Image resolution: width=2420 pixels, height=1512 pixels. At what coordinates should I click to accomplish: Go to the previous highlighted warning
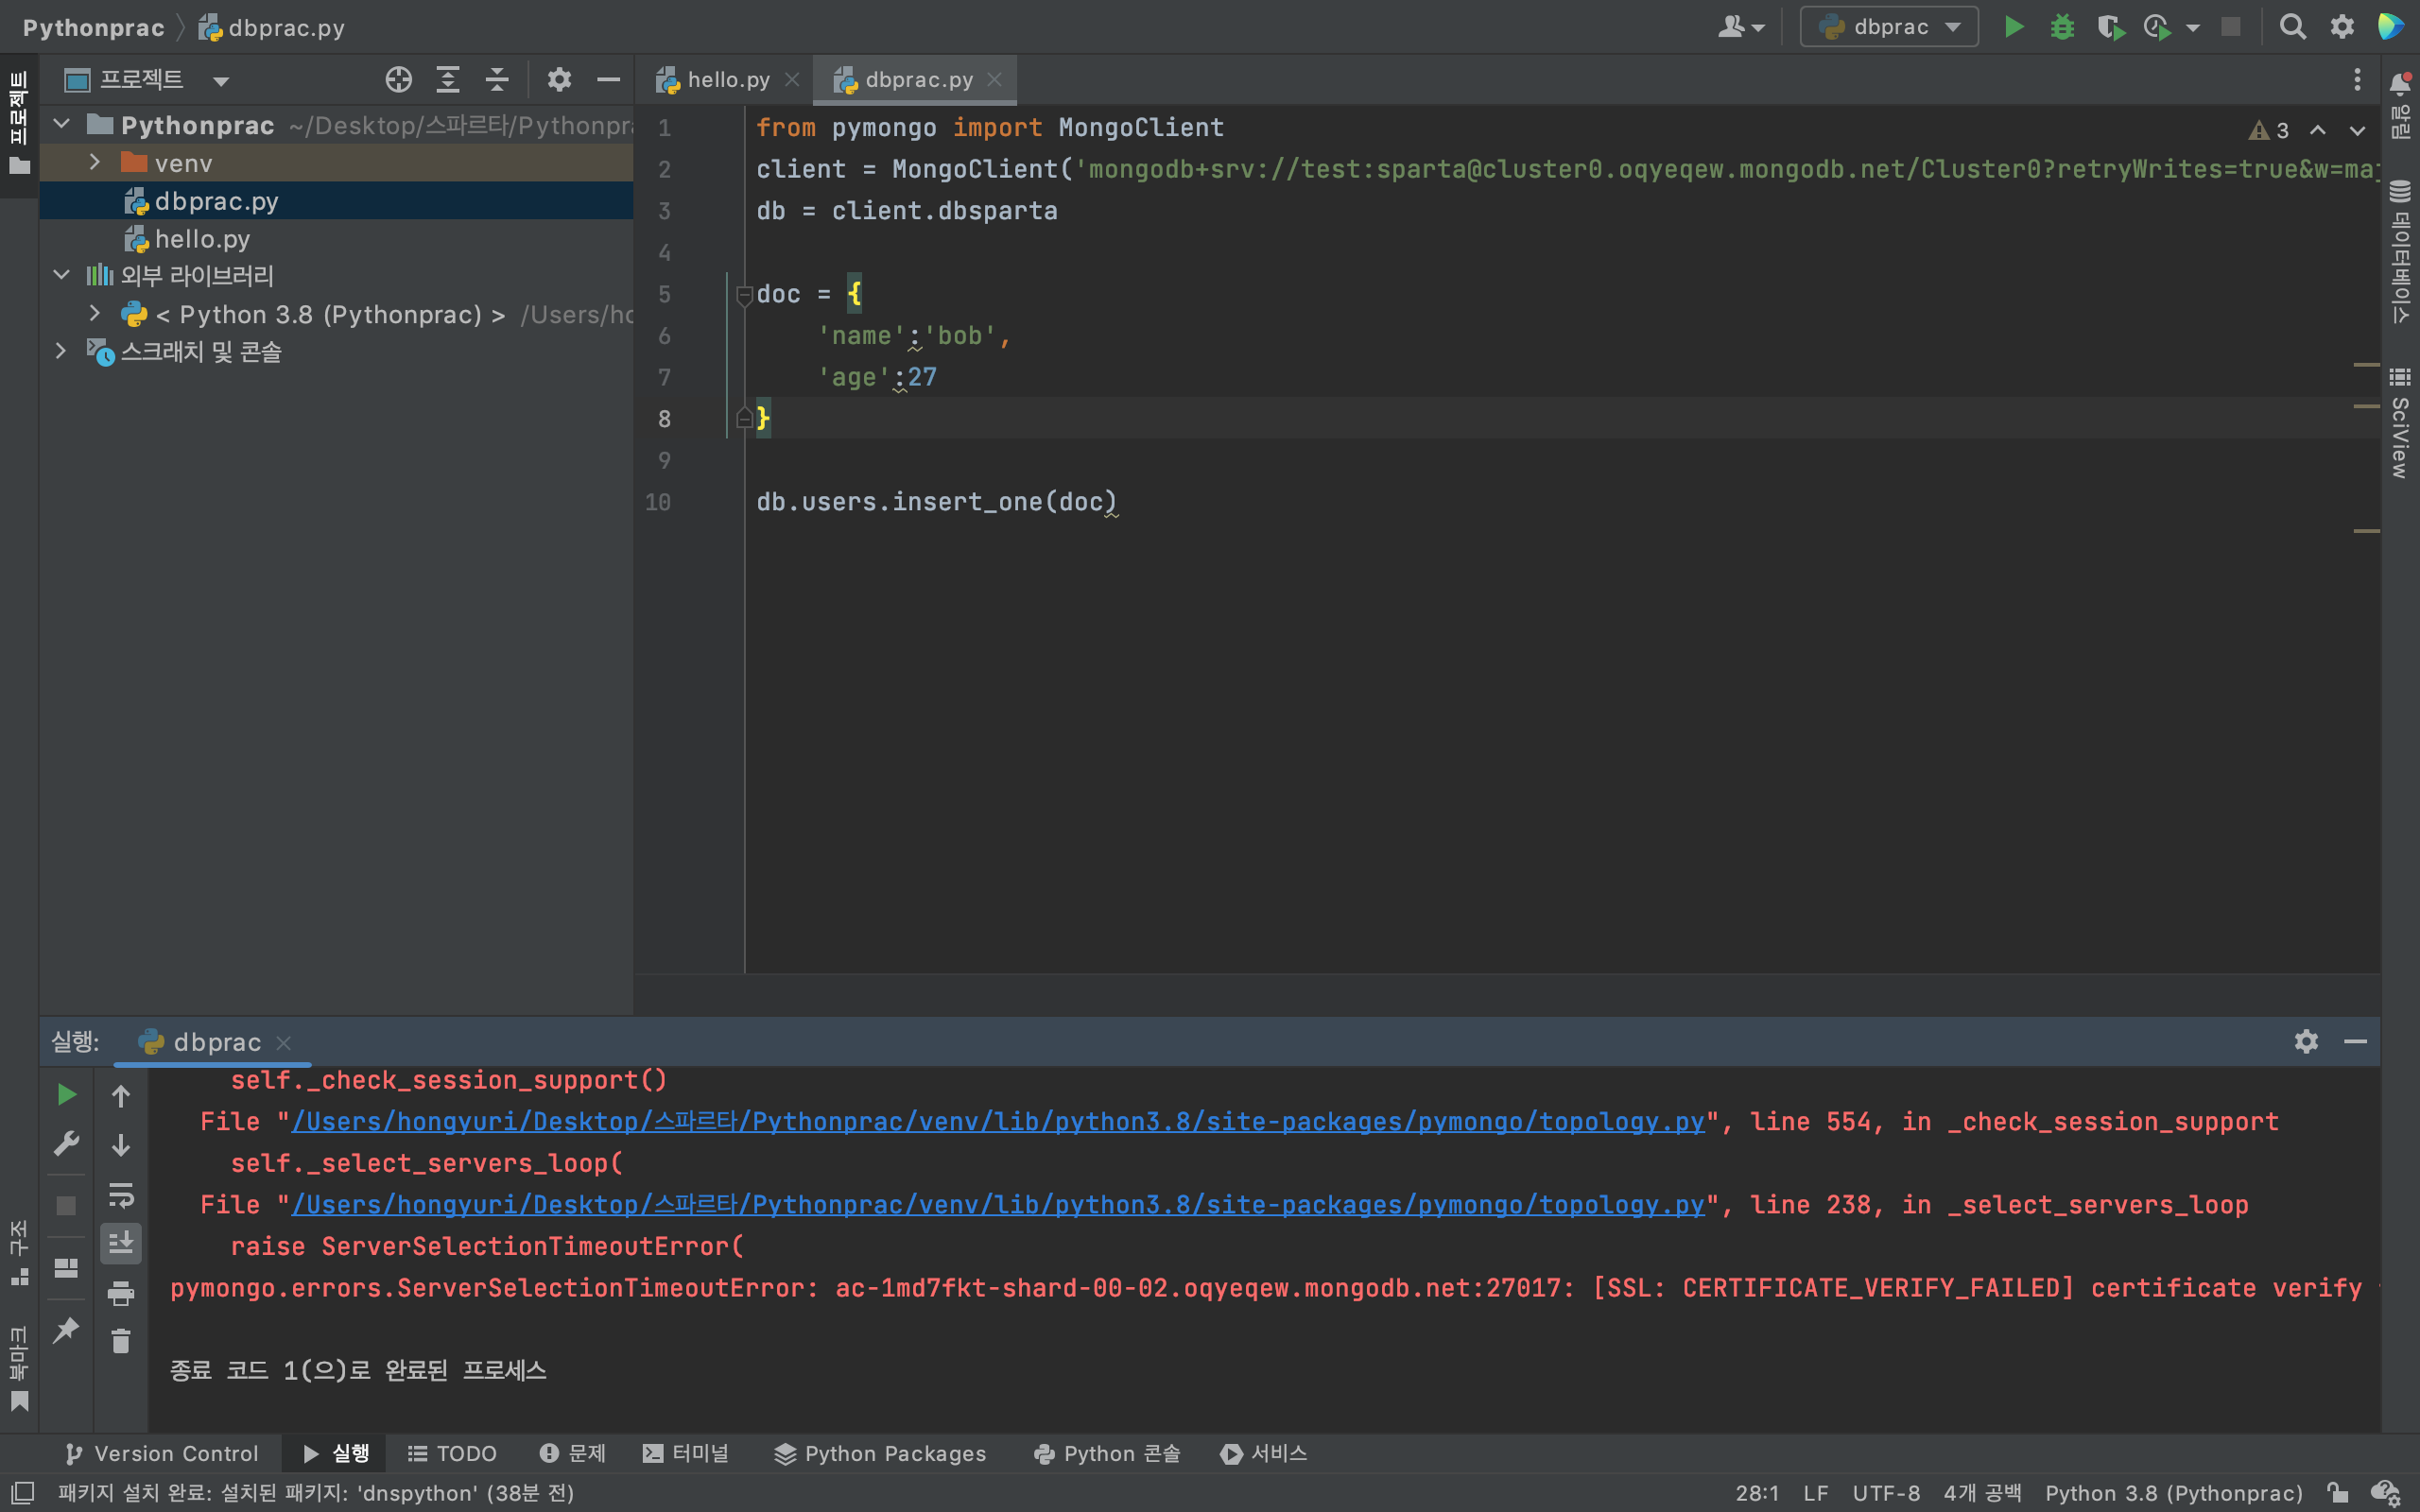[2318, 130]
